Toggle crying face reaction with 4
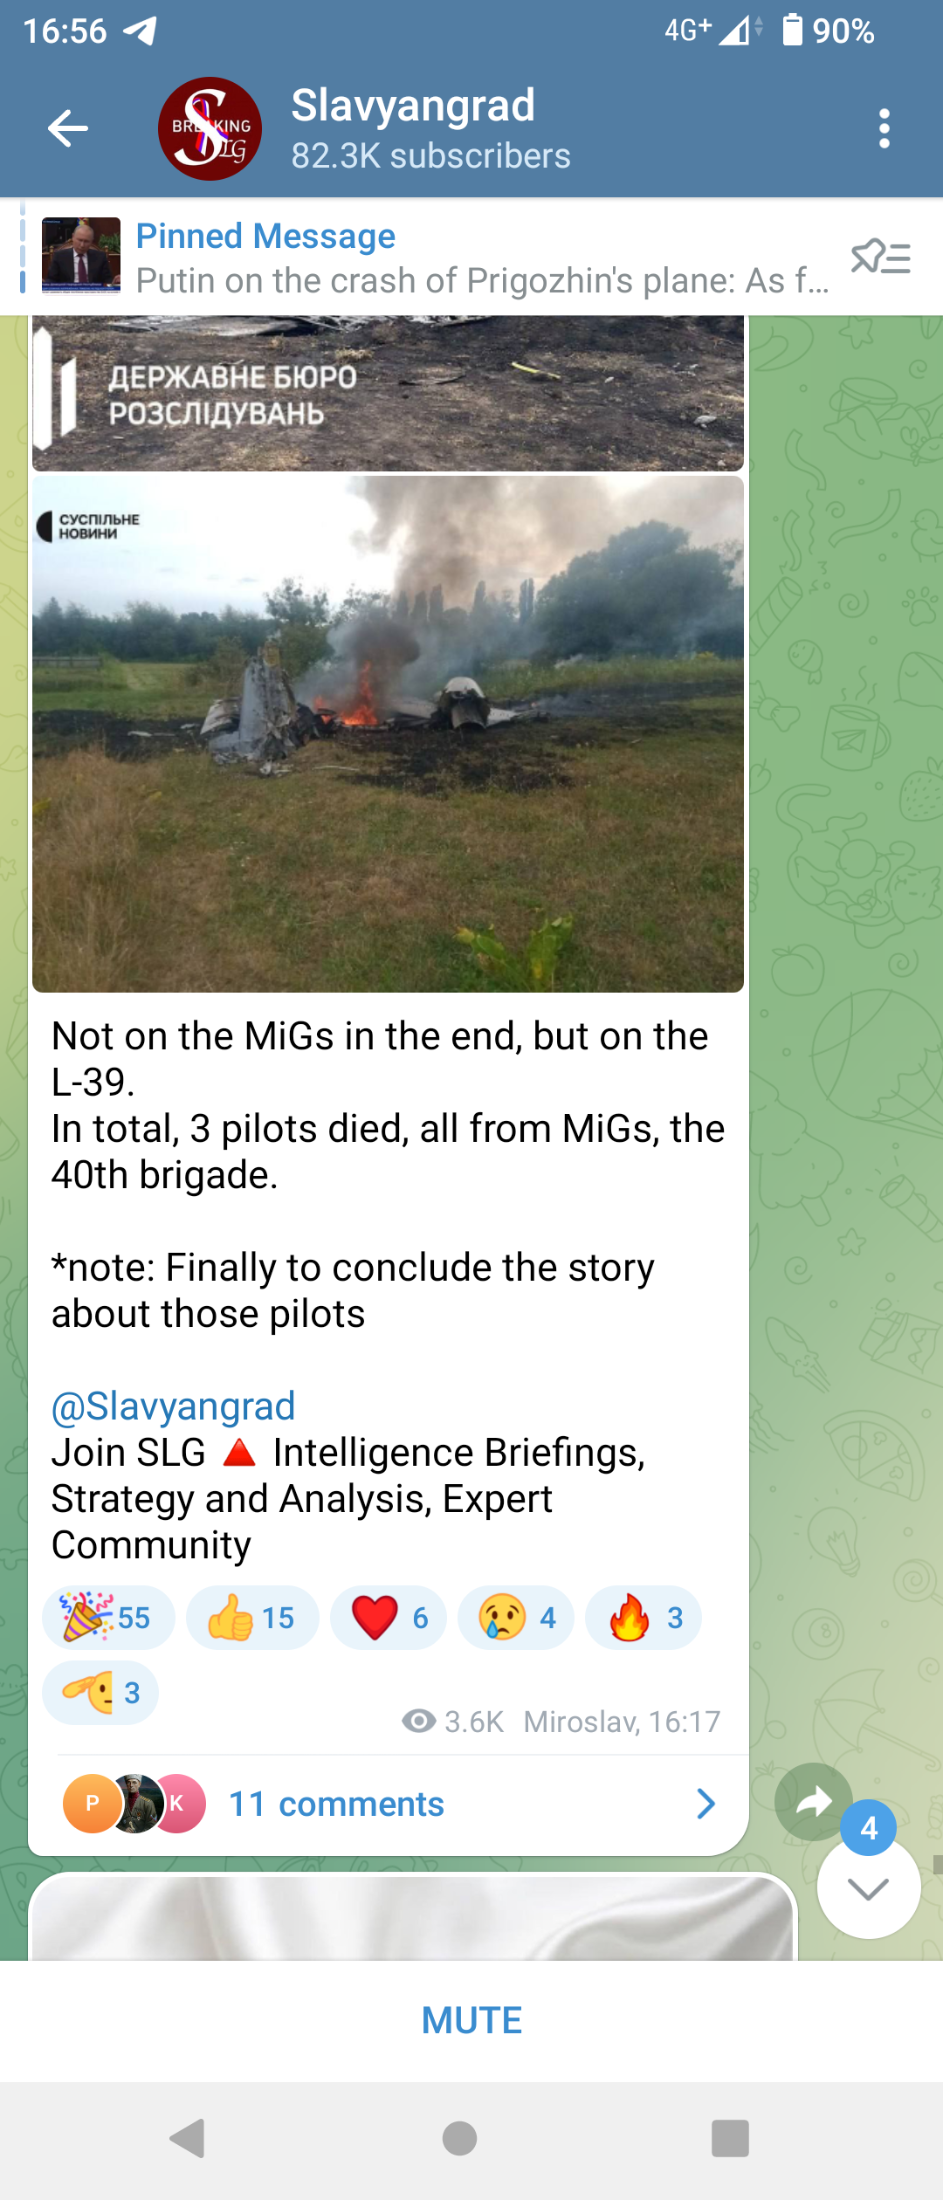Image resolution: width=943 pixels, height=2200 pixels. pyautogui.click(x=516, y=1617)
